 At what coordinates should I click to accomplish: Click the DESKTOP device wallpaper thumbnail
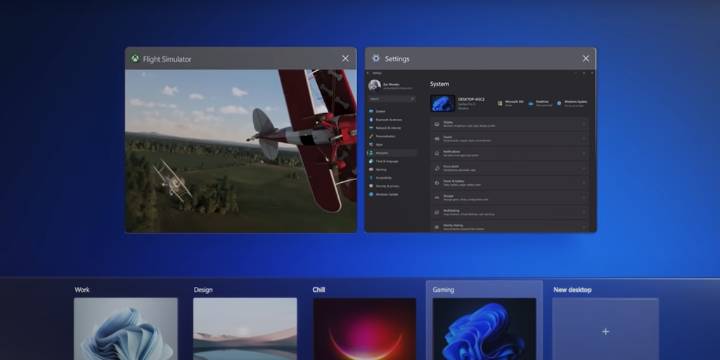(443, 103)
